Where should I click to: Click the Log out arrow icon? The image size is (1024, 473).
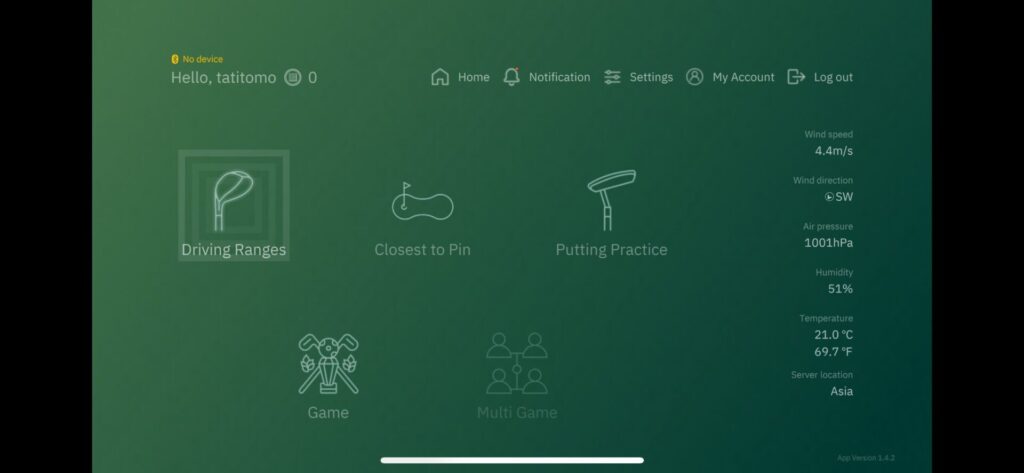(796, 77)
